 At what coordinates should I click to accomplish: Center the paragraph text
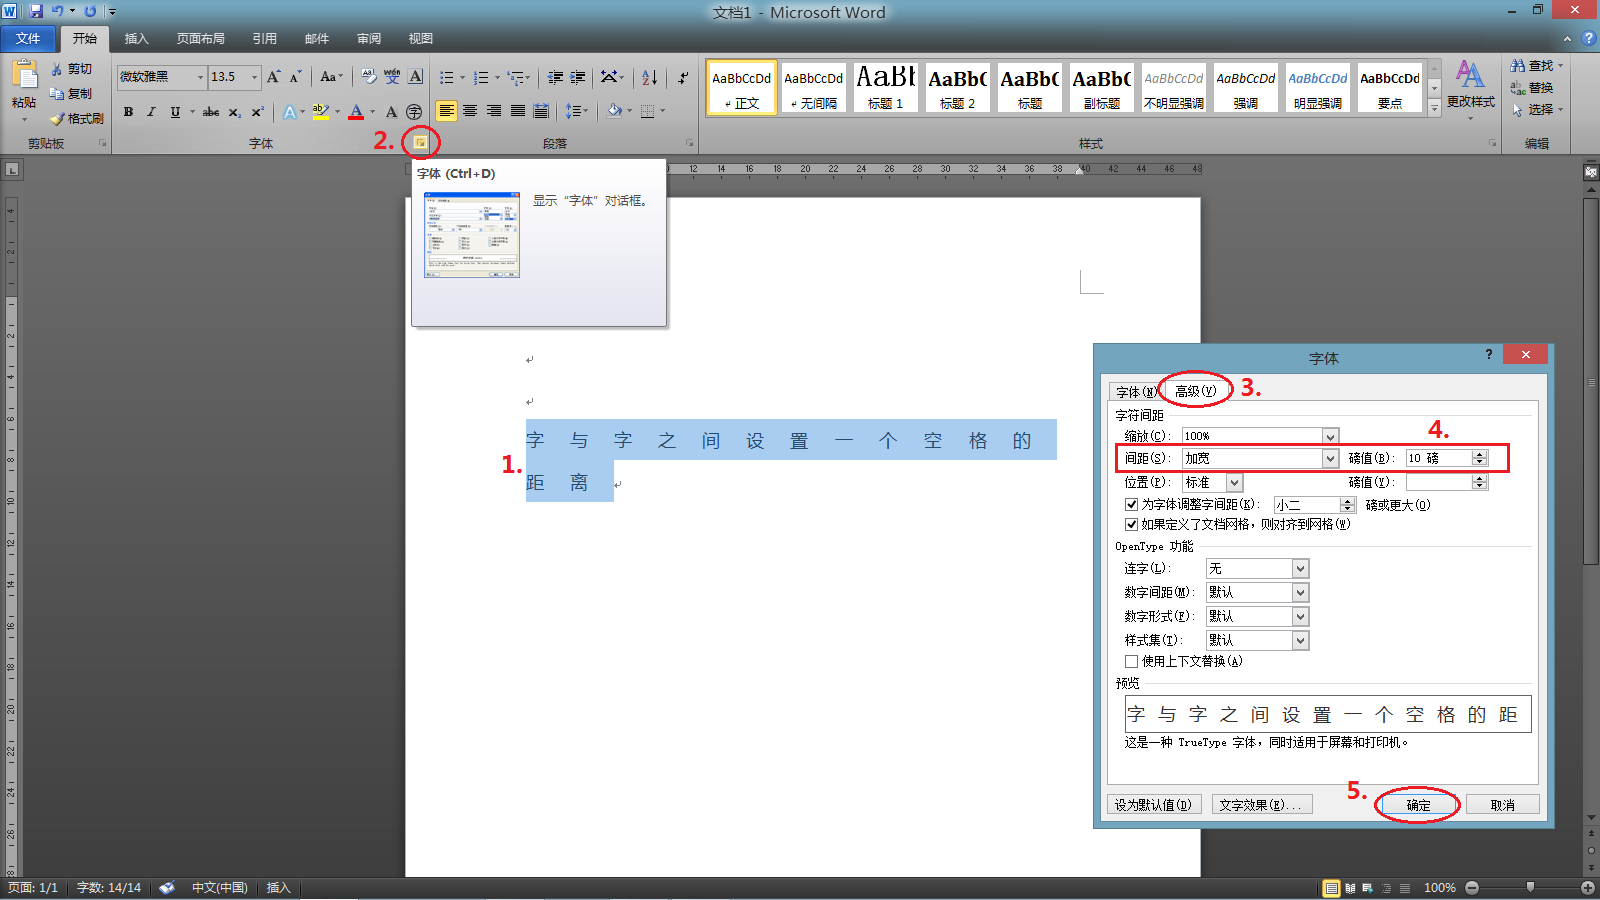coord(470,111)
